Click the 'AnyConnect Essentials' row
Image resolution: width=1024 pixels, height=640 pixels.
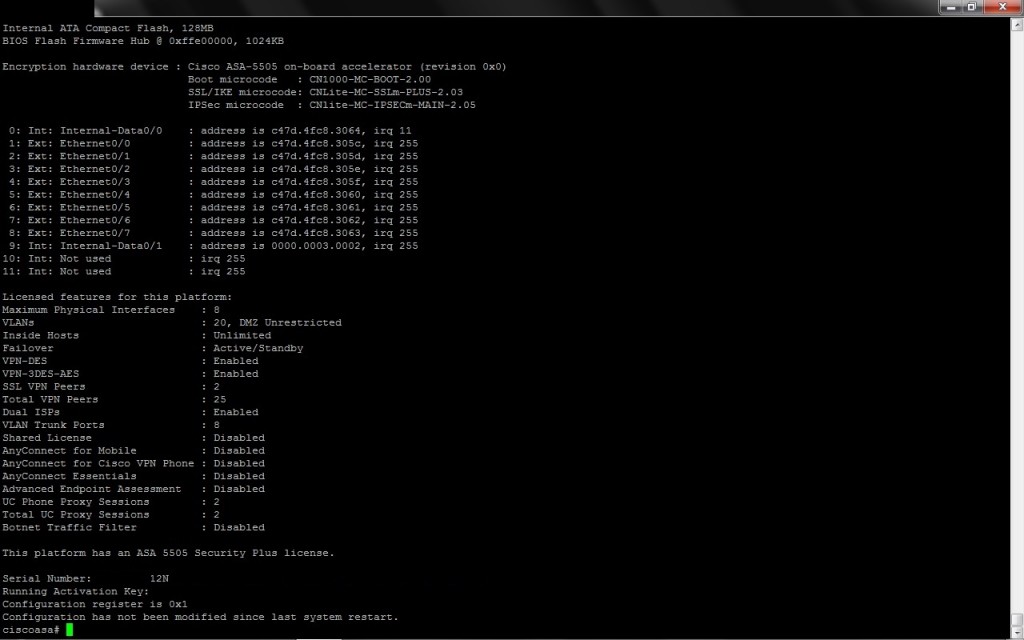coord(133,476)
